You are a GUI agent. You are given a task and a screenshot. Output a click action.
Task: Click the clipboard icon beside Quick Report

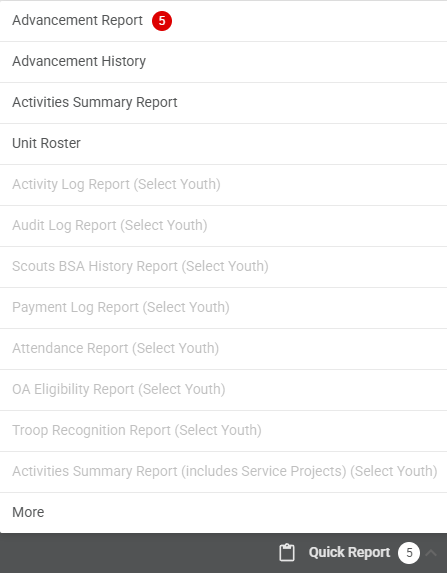coord(287,552)
